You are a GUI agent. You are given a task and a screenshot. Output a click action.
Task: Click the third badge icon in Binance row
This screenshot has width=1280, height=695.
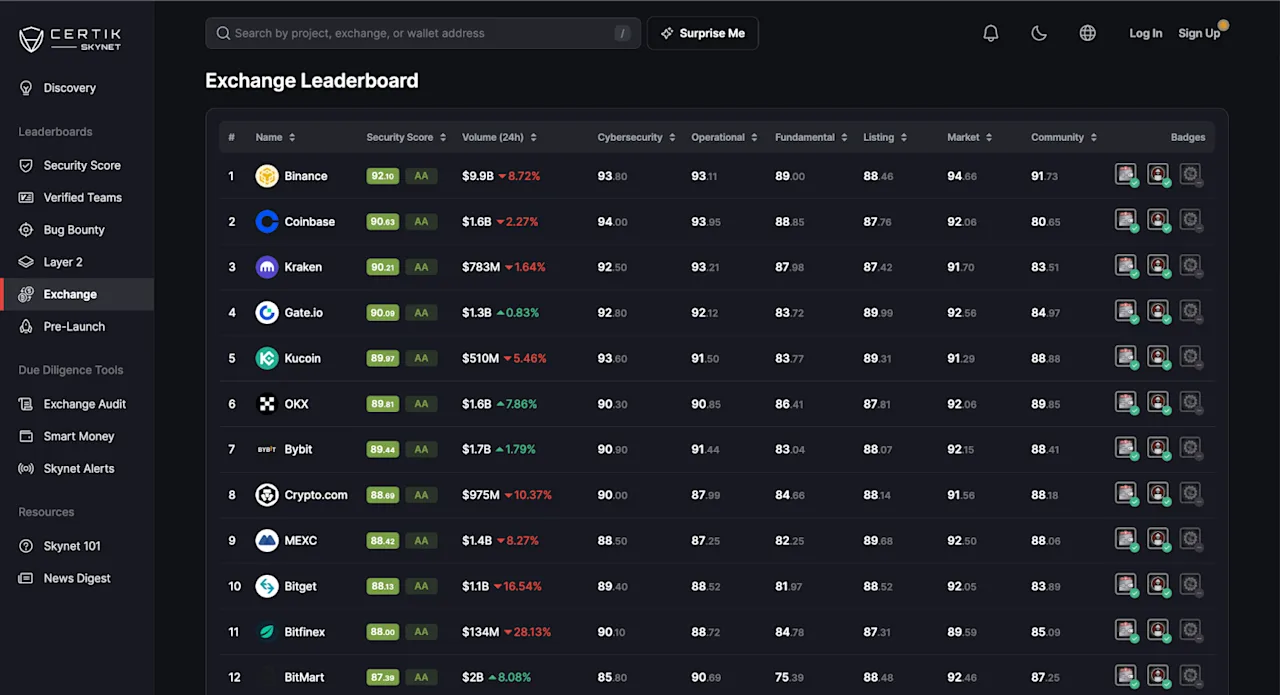[1190, 175]
